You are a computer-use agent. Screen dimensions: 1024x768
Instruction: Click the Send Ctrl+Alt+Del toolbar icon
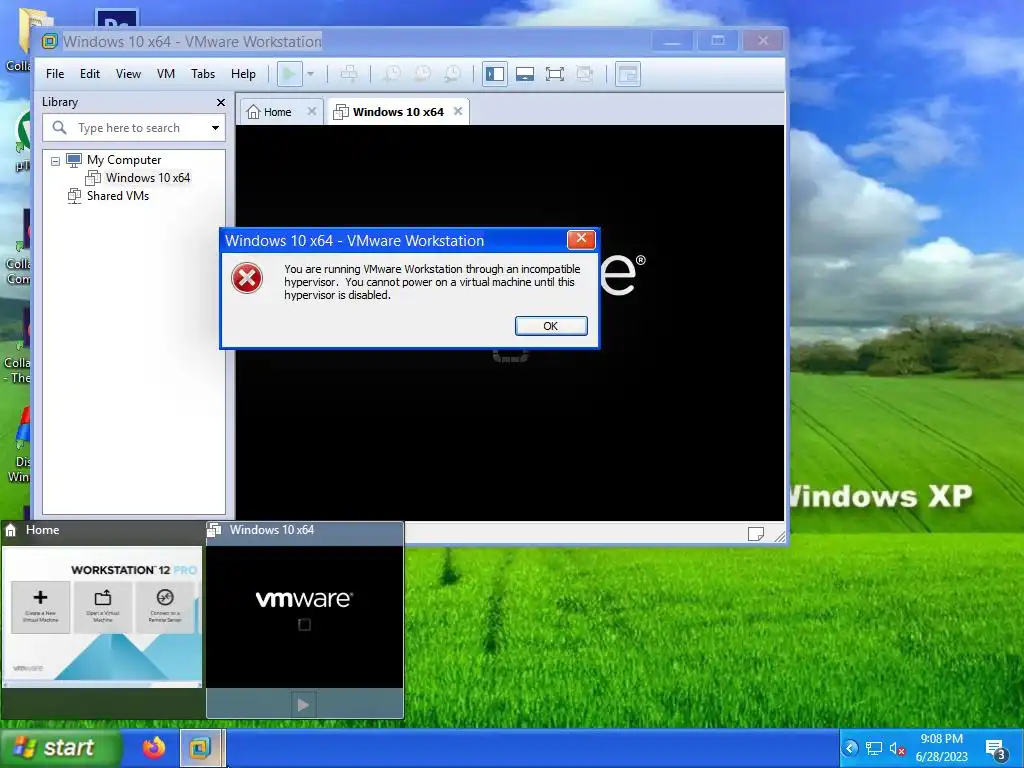[x=349, y=74]
